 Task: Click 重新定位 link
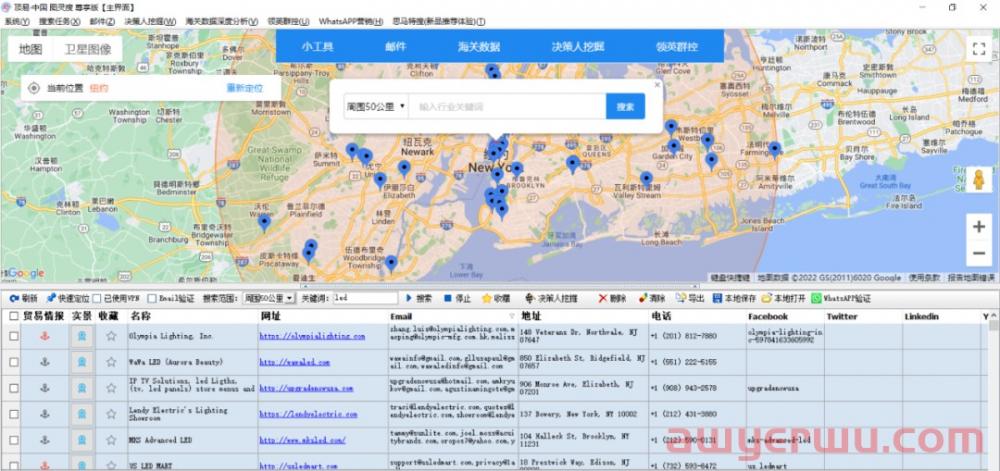[x=244, y=89]
